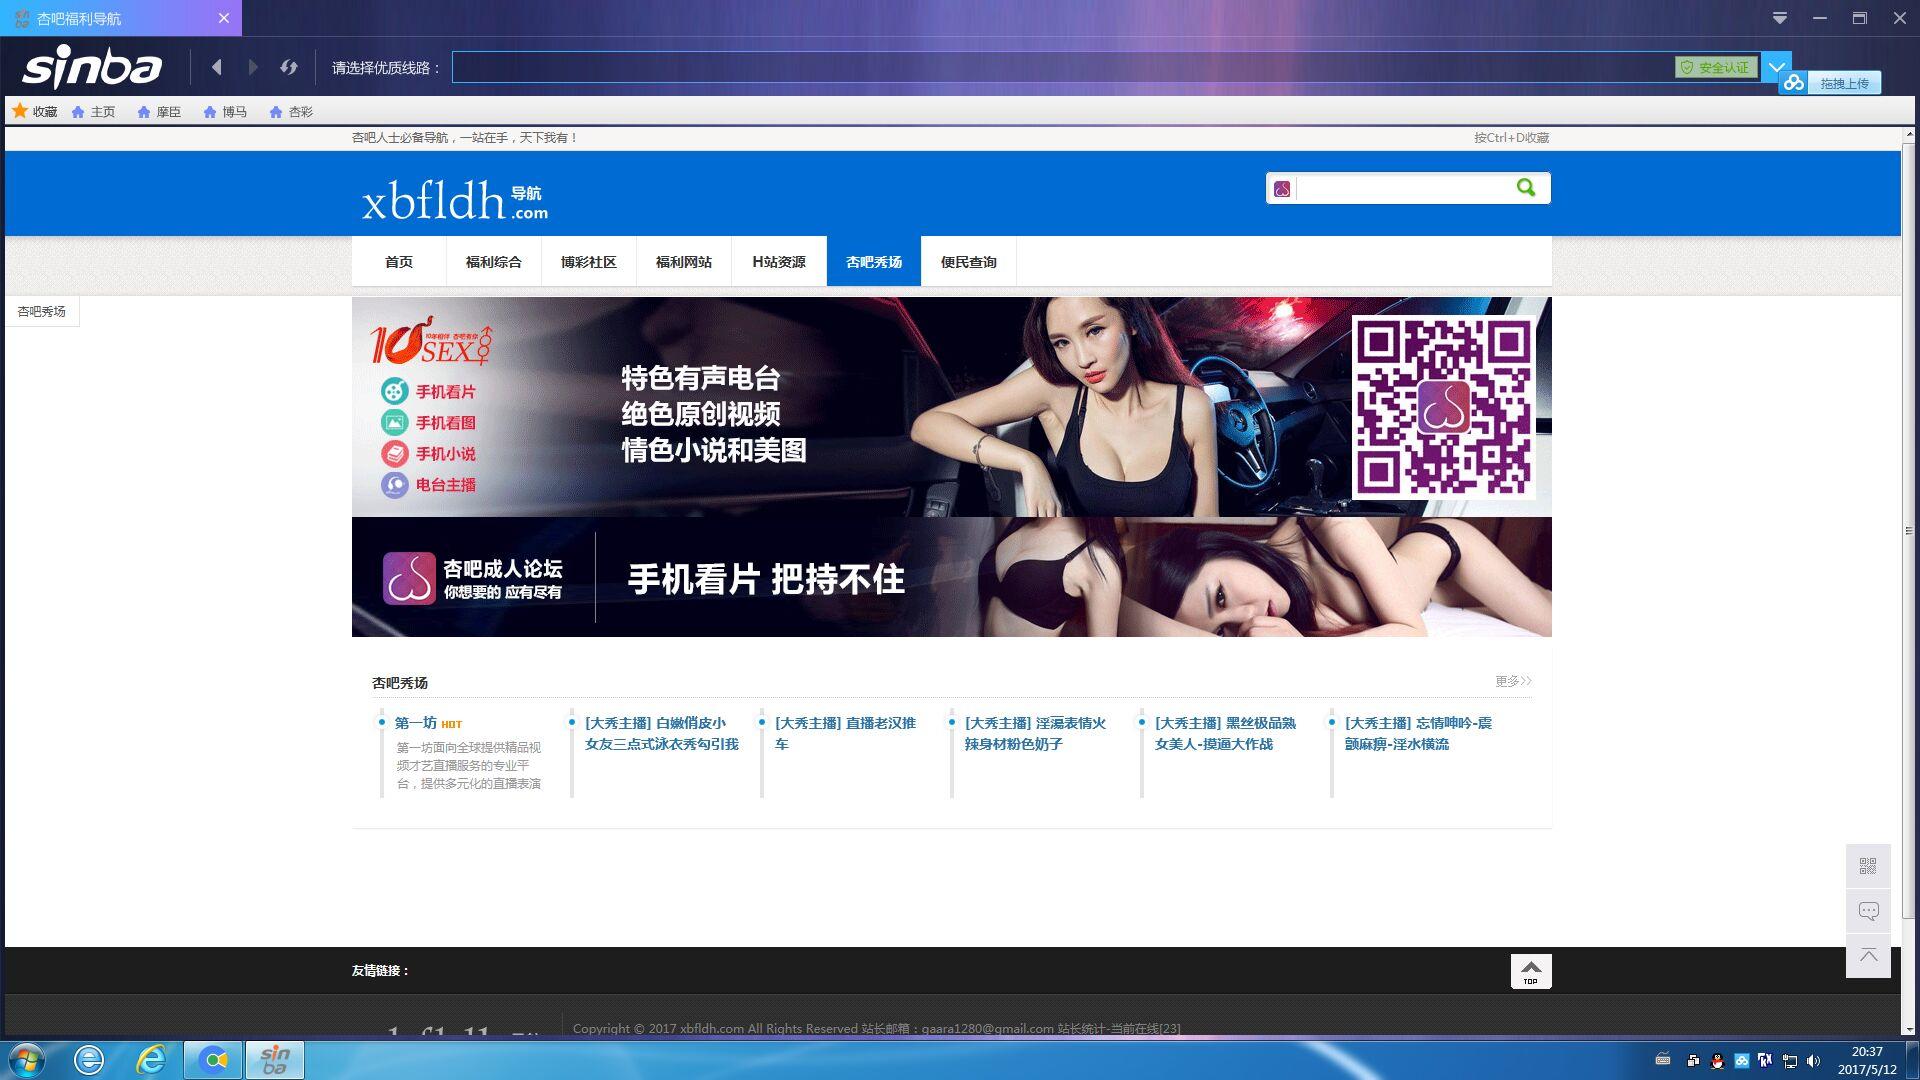This screenshot has width=1920, height=1080.
Task: Click the 安全认证 security badge
Action: pyautogui.click(x=1716, y=67)
